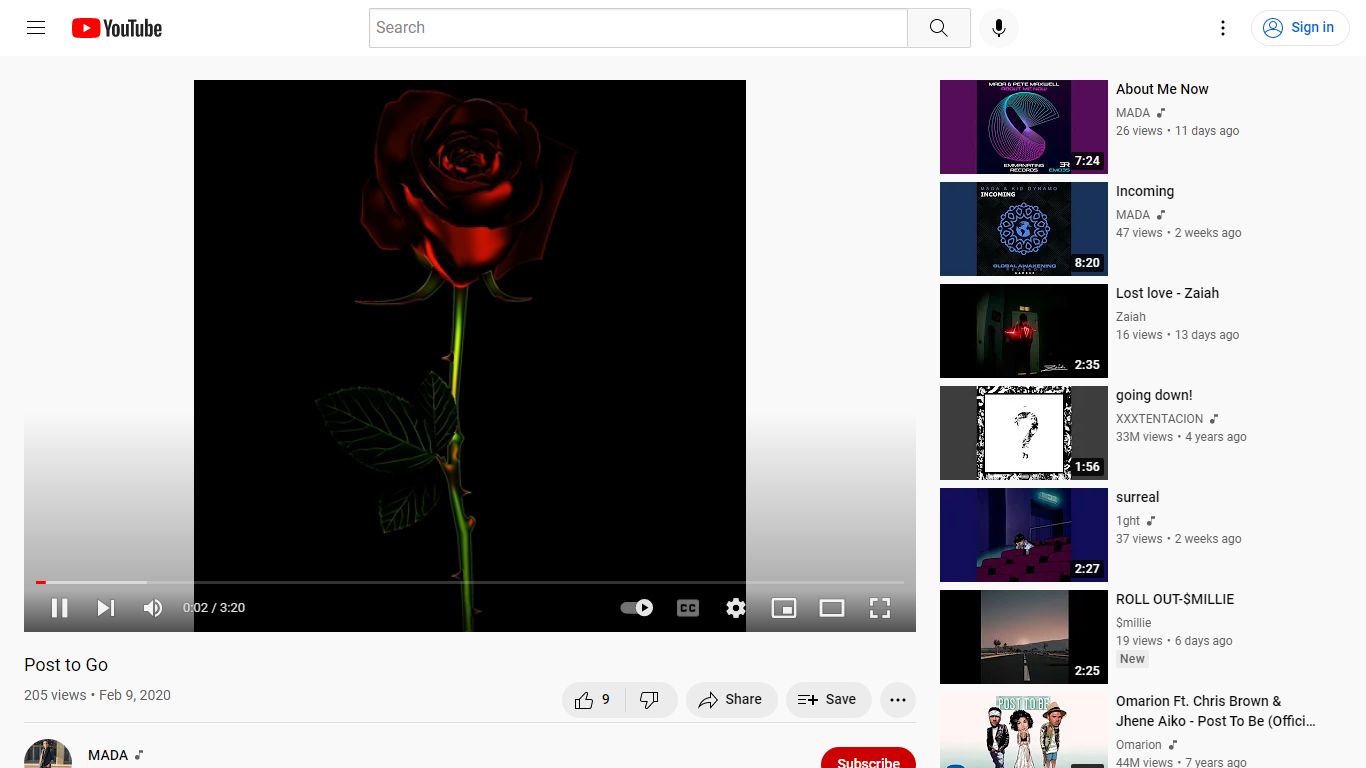Sign in to YouTube

click(1299, 28)
